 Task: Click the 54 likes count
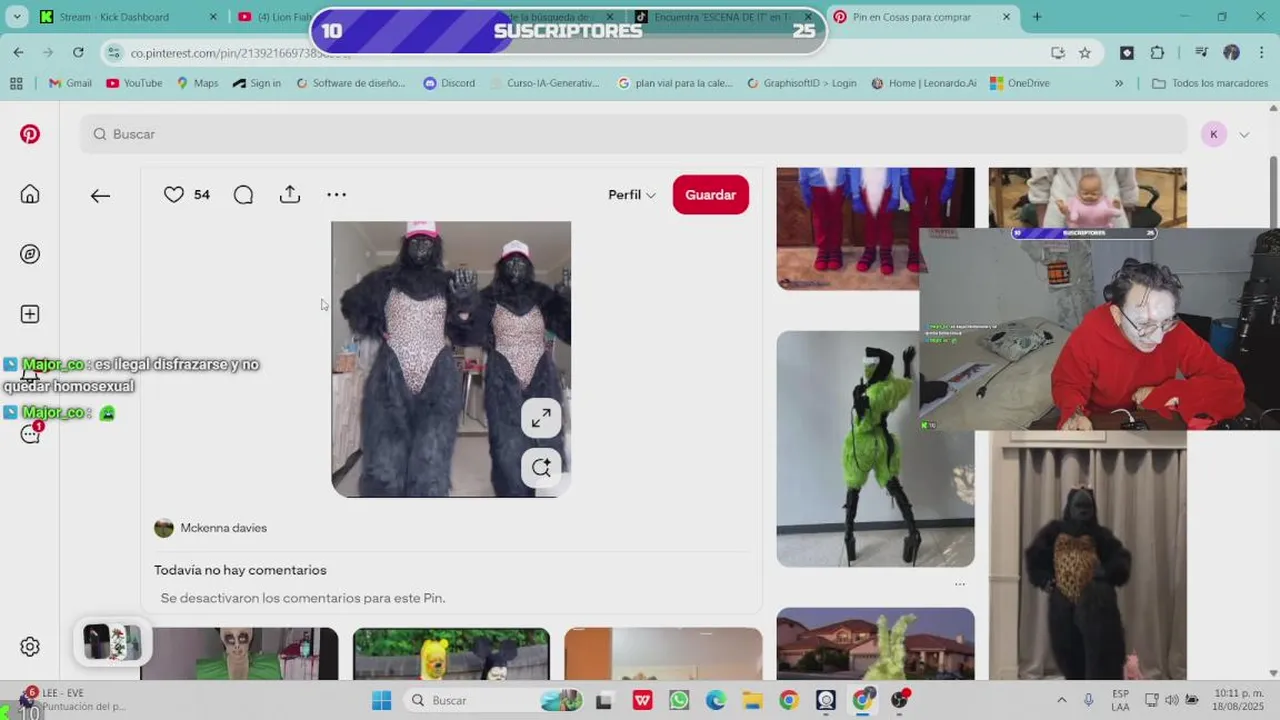[x=202, y=195]
